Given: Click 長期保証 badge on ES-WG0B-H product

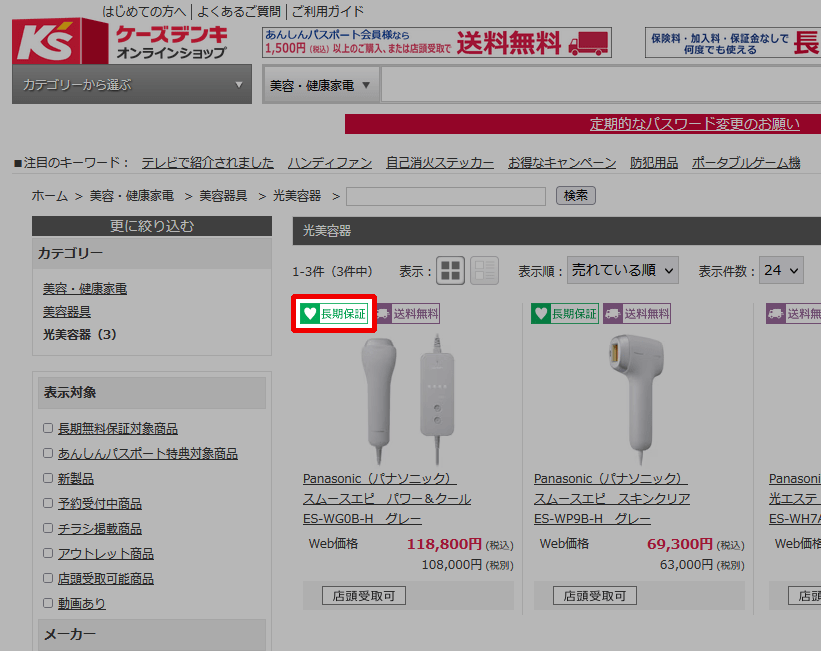Looking at the screenshot, I should coord(334,314).
